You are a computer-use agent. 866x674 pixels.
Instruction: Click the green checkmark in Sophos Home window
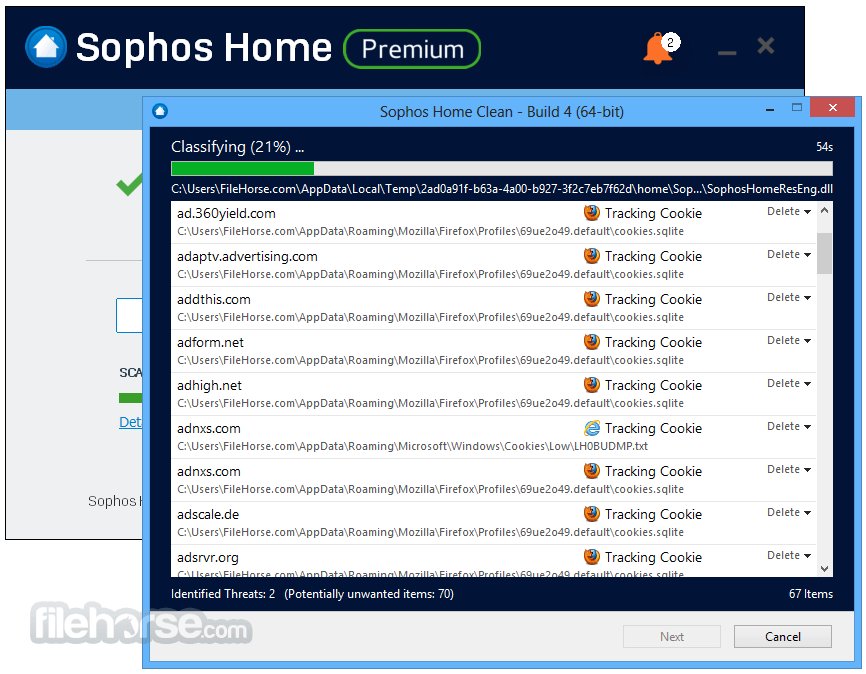[x=129, y=185]
